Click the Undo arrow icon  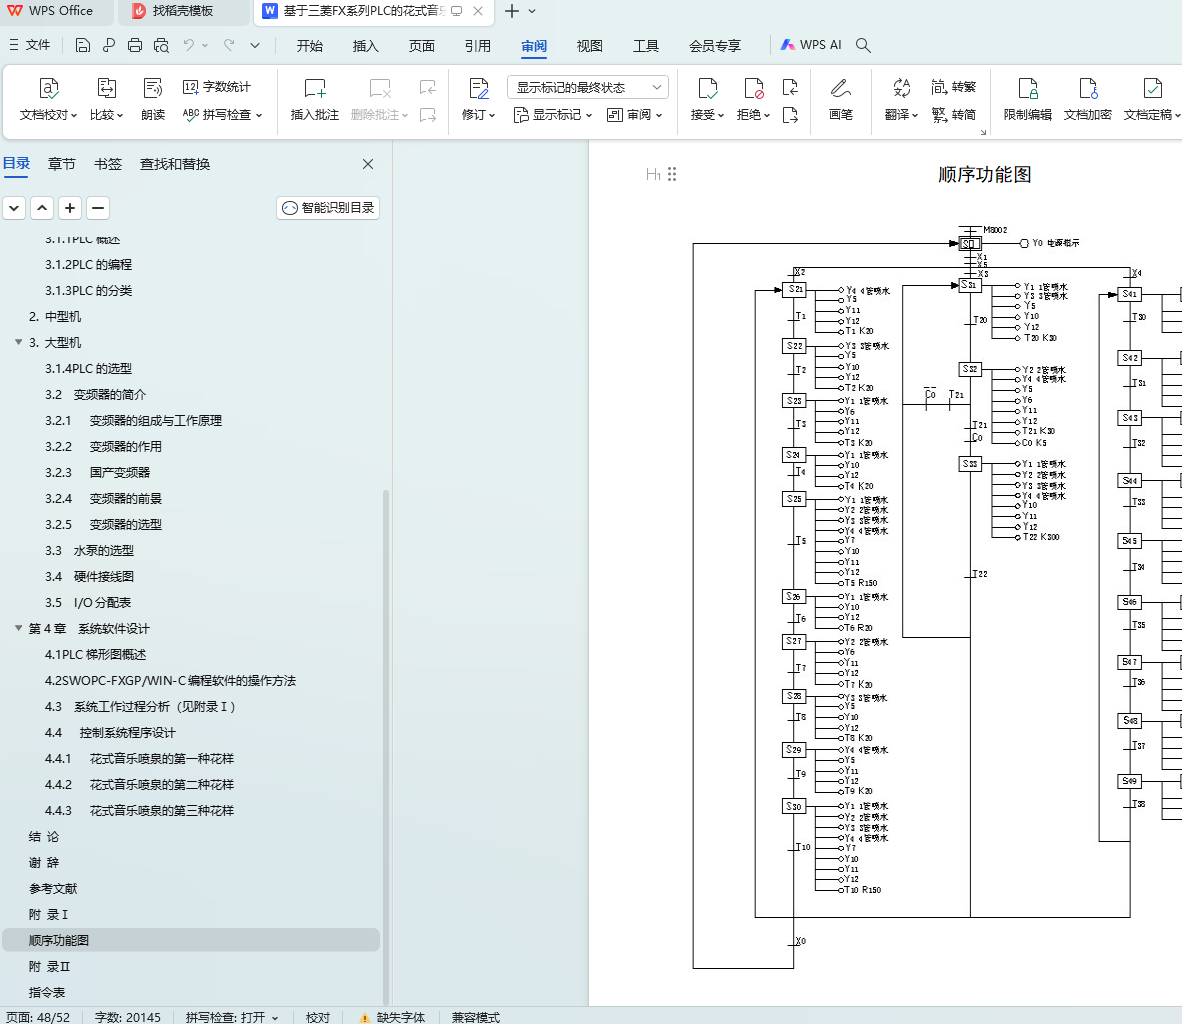click(189, 45)
